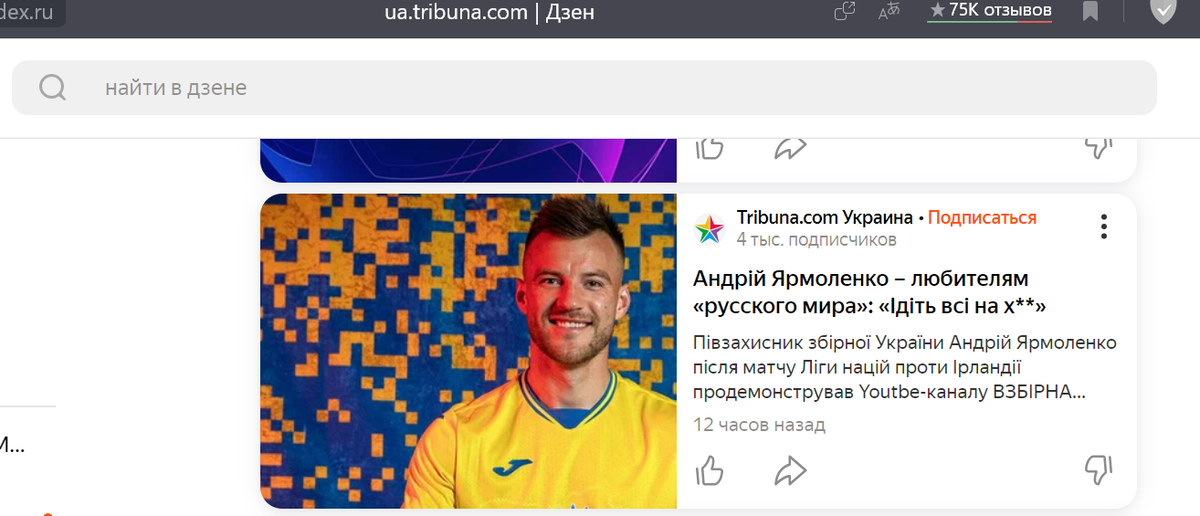The height and width of the screenshot is (516, 1200).
Task: Focus the 'найти в дзене' search field
Action: (584, 88)
